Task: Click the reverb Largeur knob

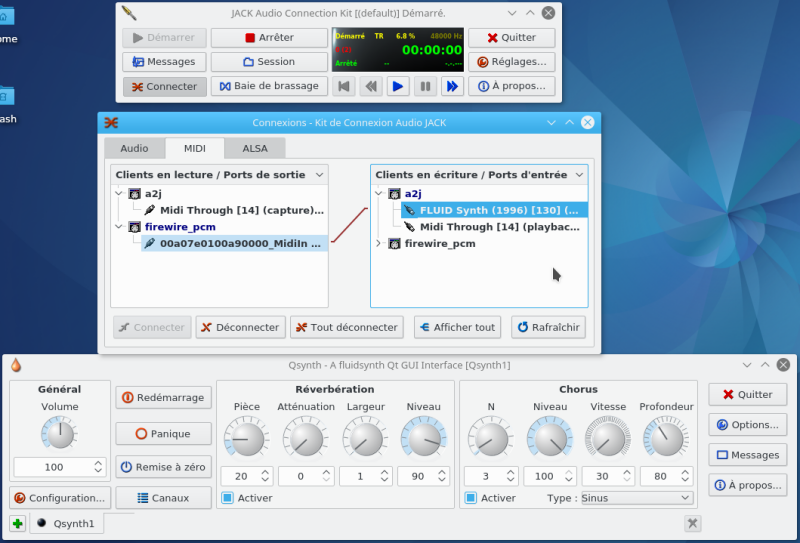Action: [365, 438]
